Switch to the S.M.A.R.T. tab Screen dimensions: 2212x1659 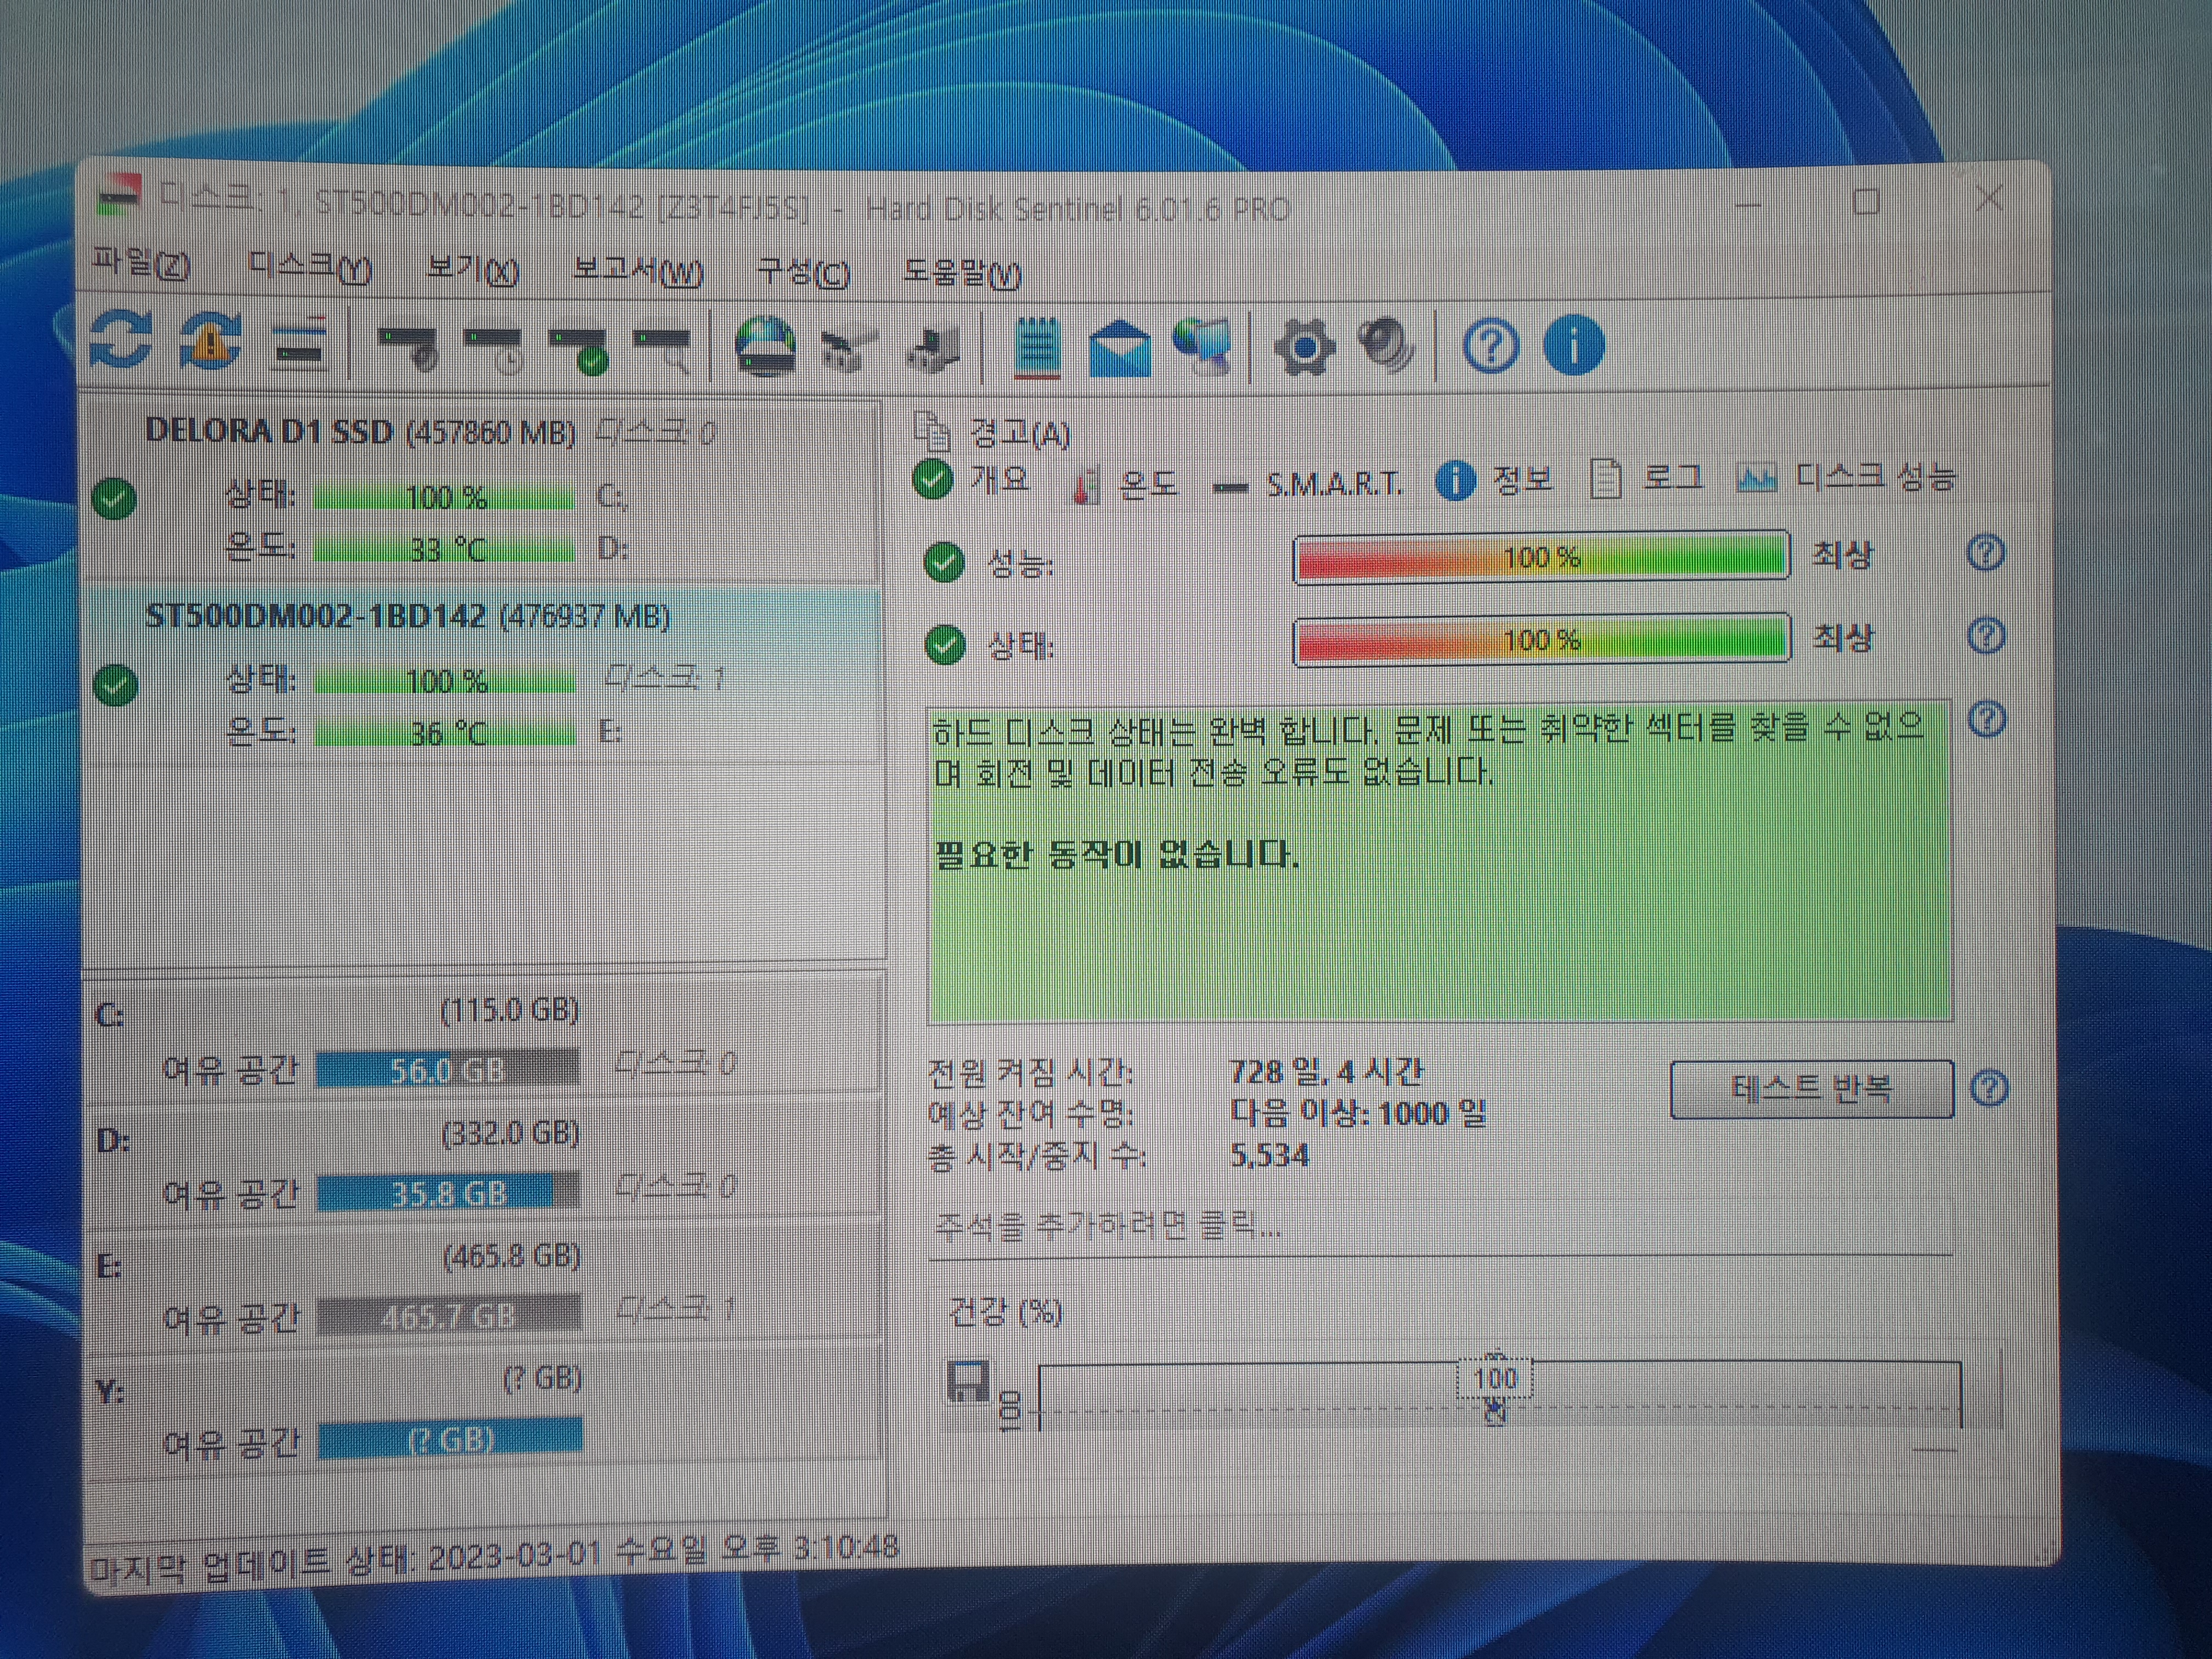[x=1308, y=486]
